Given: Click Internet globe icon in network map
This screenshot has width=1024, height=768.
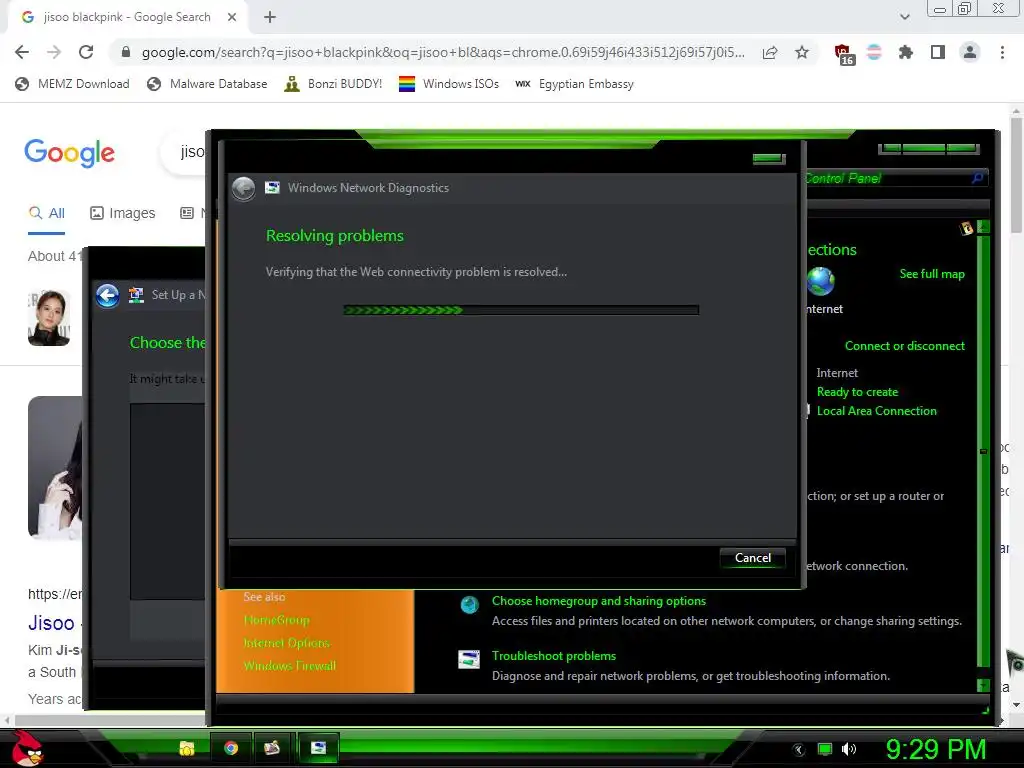Looking at the screenshot, I should [x=820, y=281].
